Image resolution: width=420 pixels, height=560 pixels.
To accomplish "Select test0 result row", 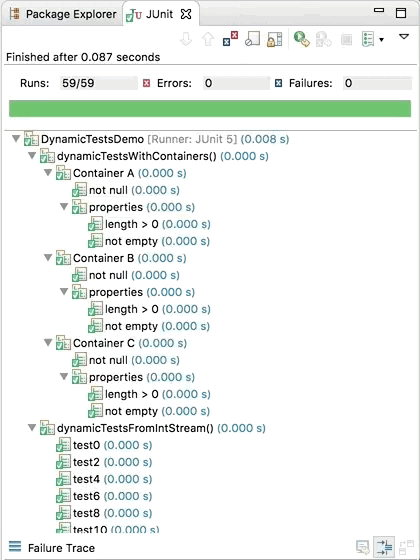I will pos(104,445).
